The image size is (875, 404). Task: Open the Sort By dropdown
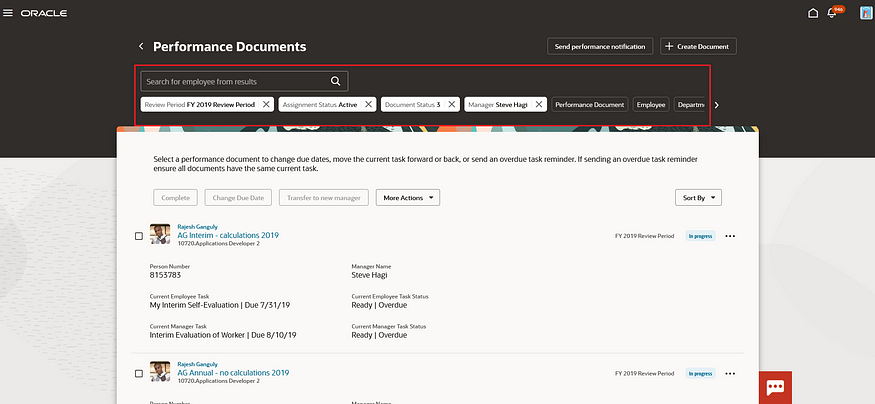coord(698,198)
